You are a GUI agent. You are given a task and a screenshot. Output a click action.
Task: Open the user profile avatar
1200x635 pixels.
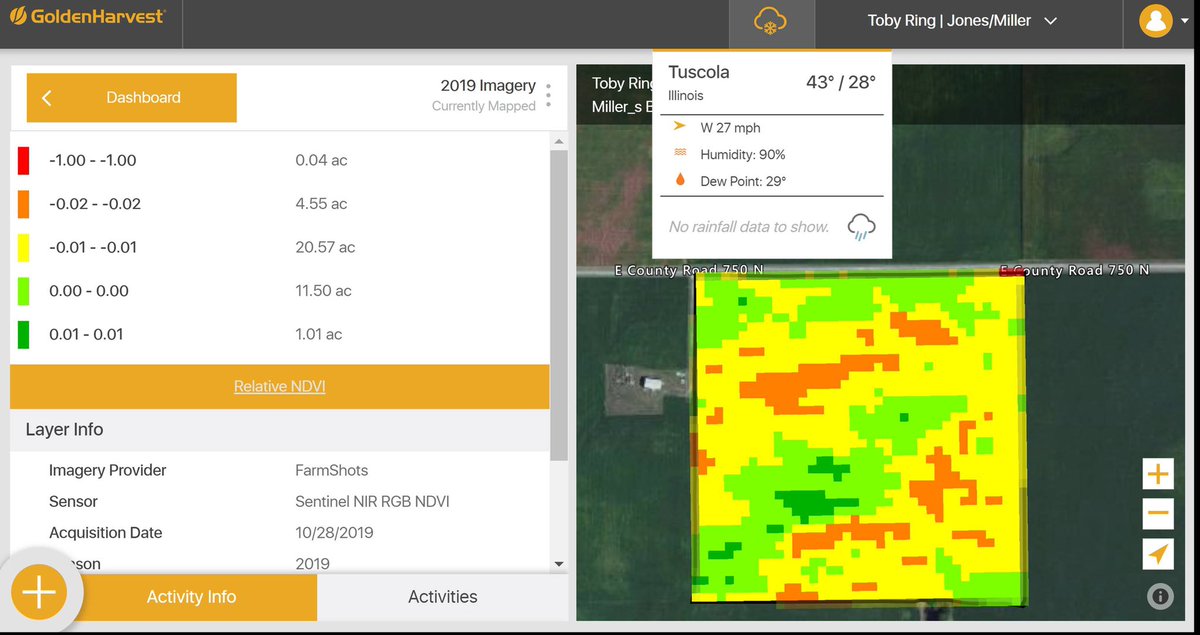(x=1156, y=20)
